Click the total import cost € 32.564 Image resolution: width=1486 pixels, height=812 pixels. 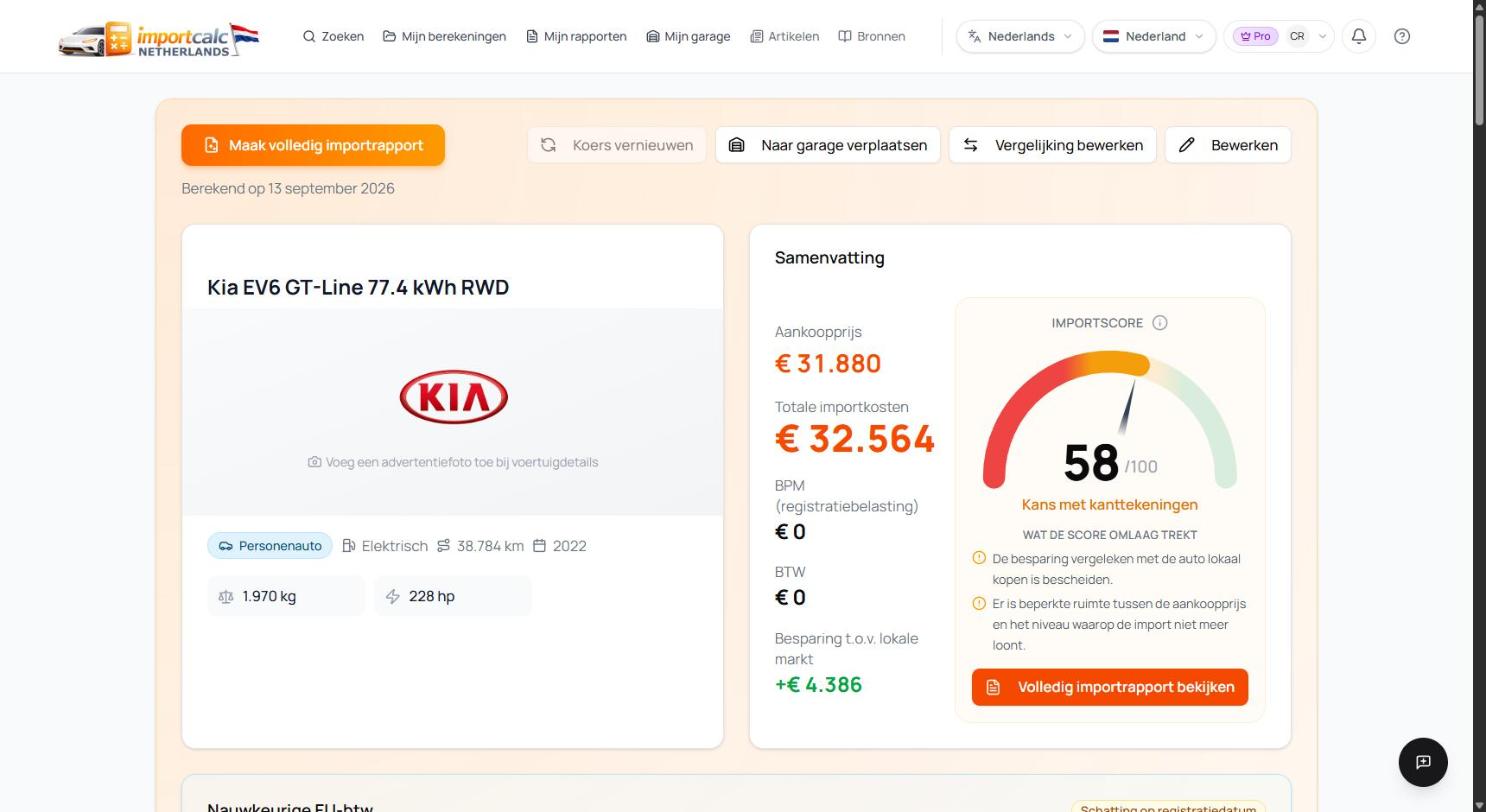[x=855, y=439]
